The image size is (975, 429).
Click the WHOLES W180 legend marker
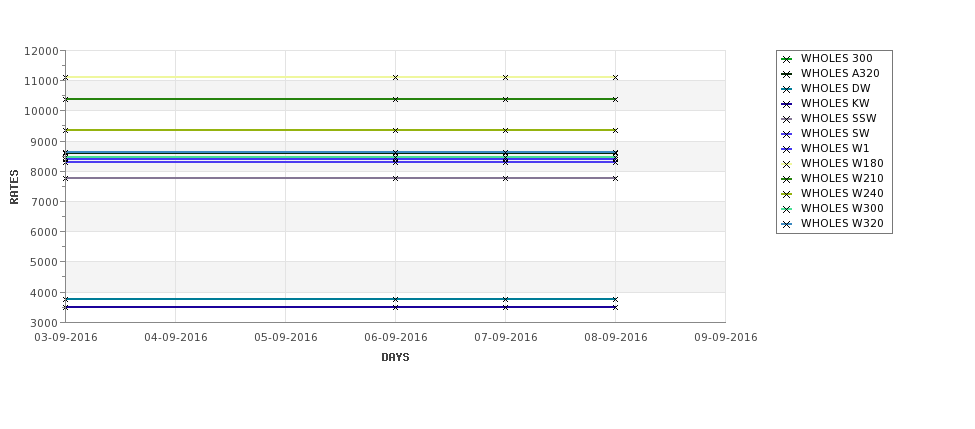click(x=787, y=164)
